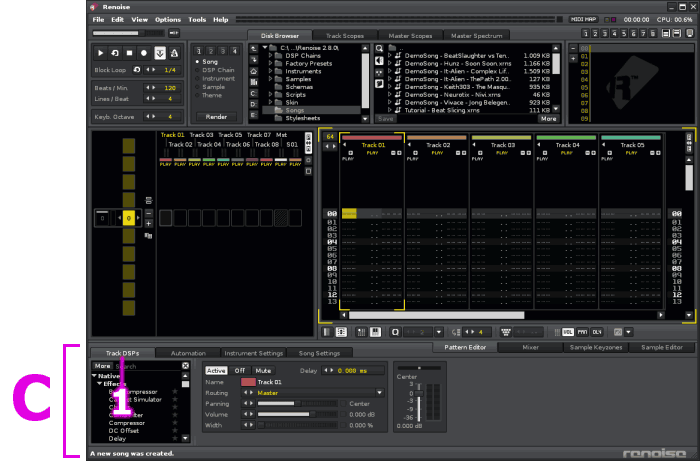
Task: Click the minus icon in pattern sequencer
Action: 149,213
